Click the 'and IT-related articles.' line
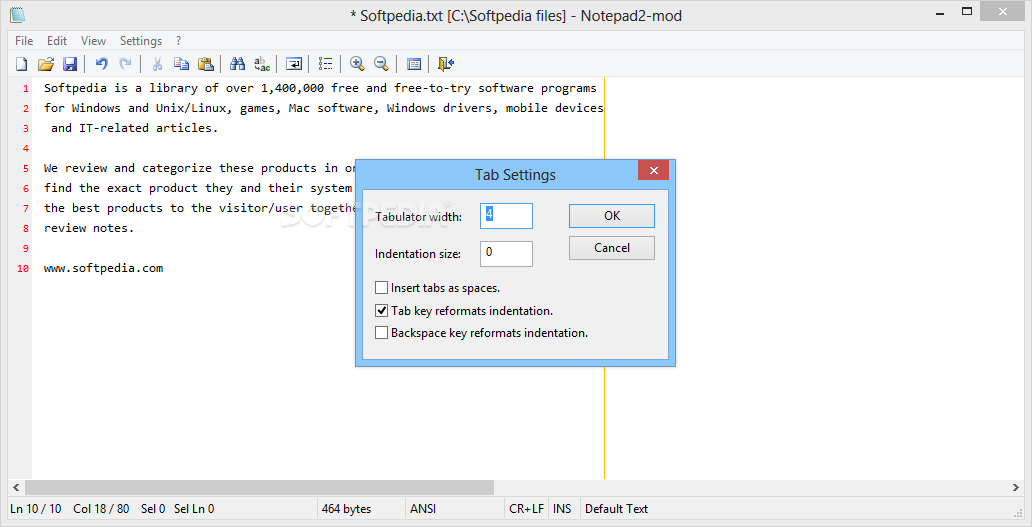The image size is (1032, 527). coord(134,128)
